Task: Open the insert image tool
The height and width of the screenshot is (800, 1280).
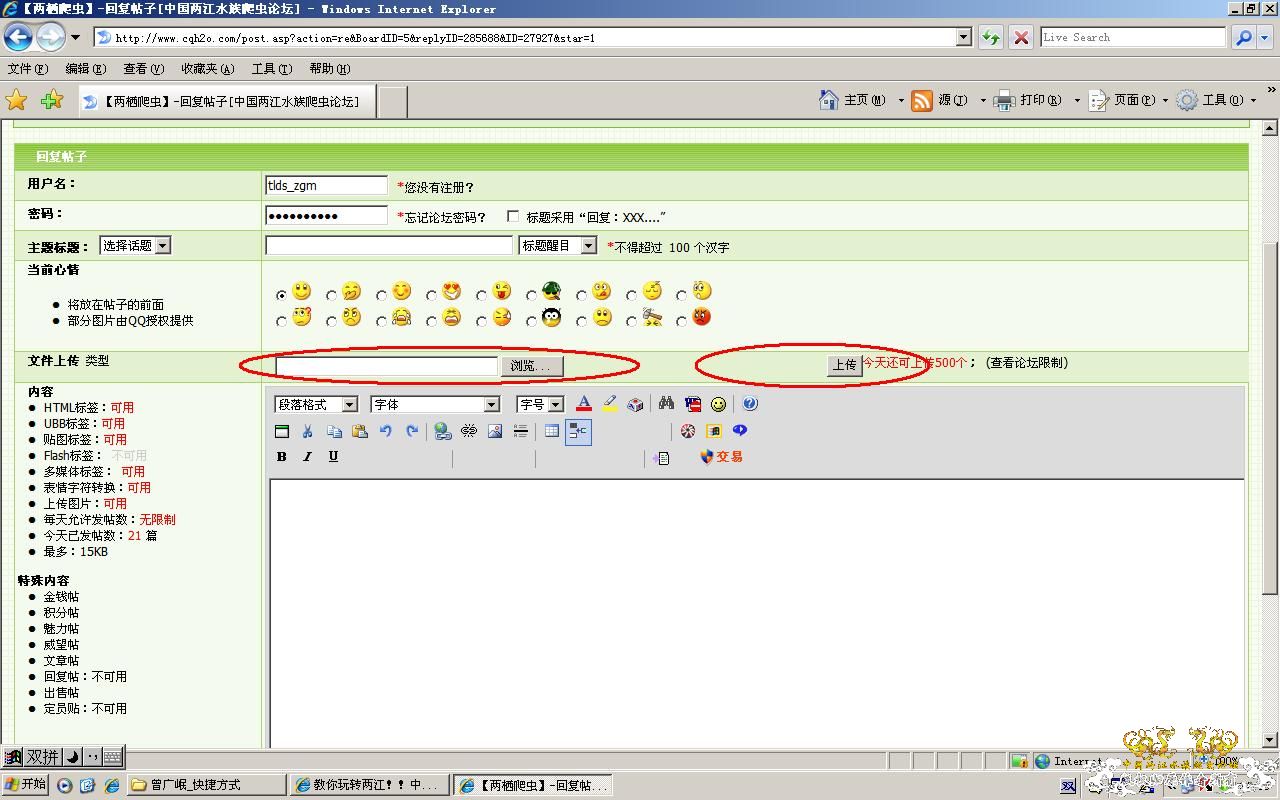Action: [495, 431]
